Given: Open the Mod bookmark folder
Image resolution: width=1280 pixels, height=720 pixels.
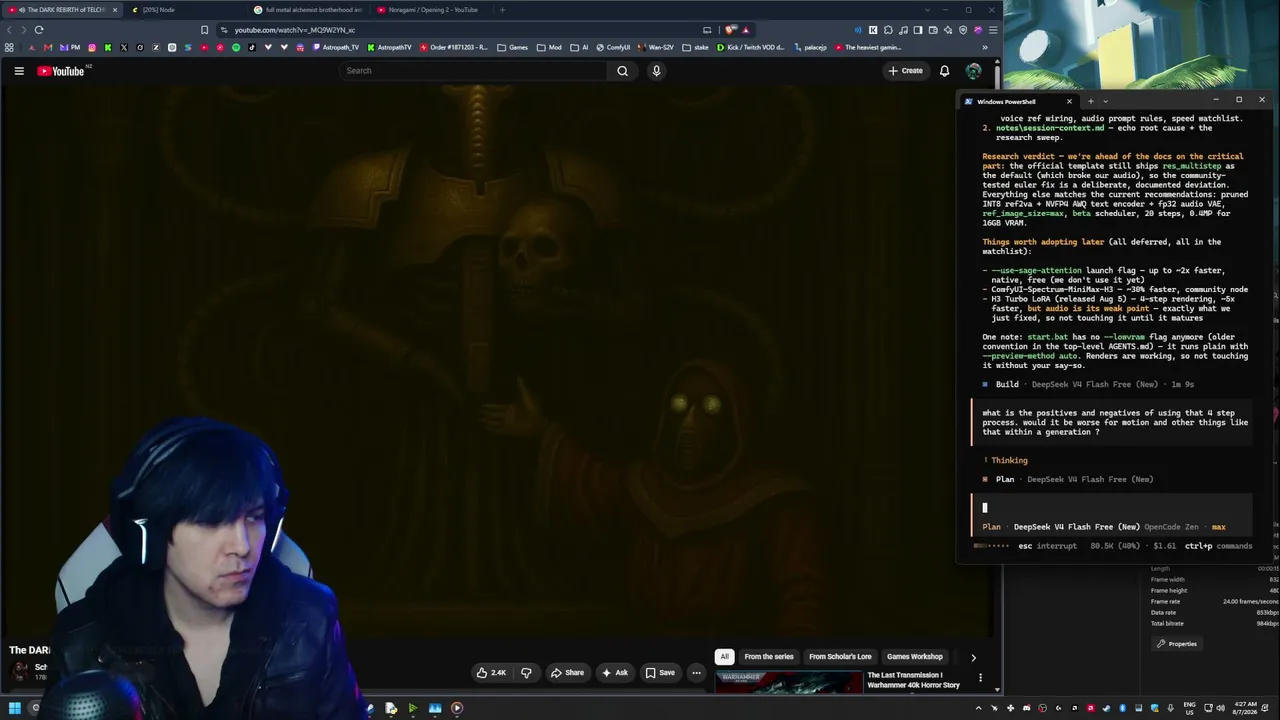Looking at the screenshot, I should tap(550, 47).
